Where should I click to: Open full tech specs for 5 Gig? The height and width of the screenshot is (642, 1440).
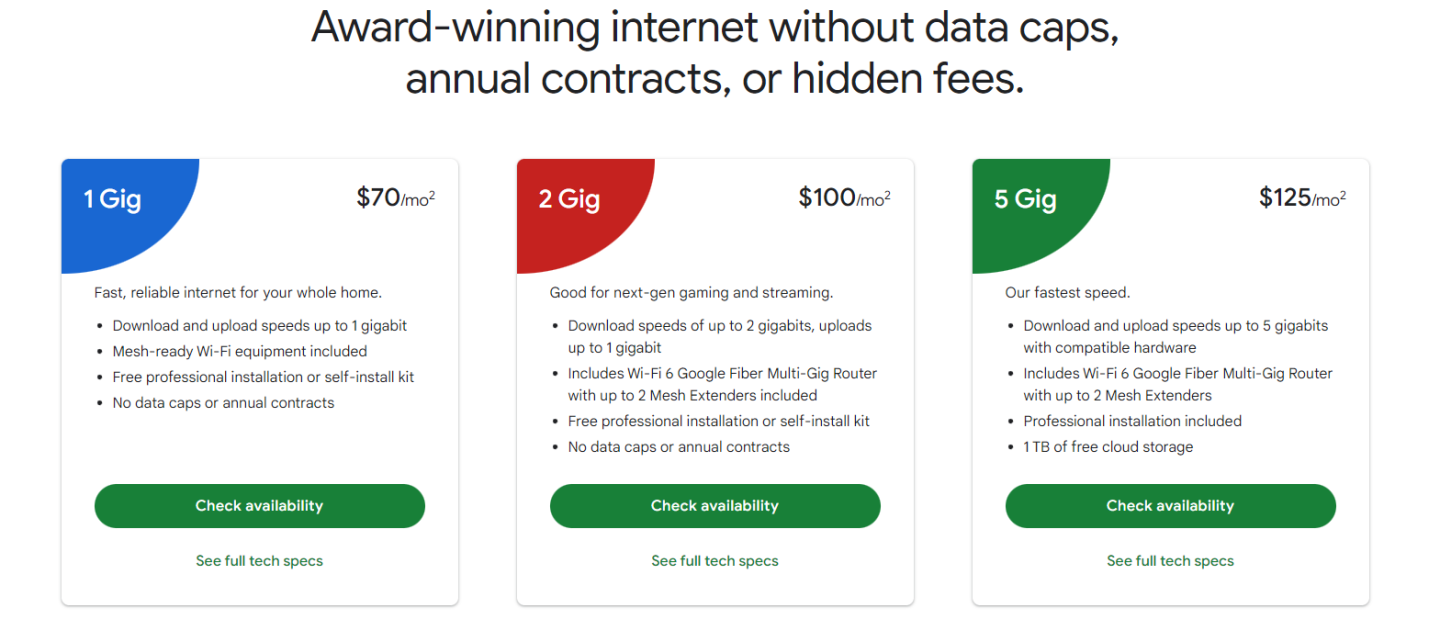click(x=1170, y=561)
